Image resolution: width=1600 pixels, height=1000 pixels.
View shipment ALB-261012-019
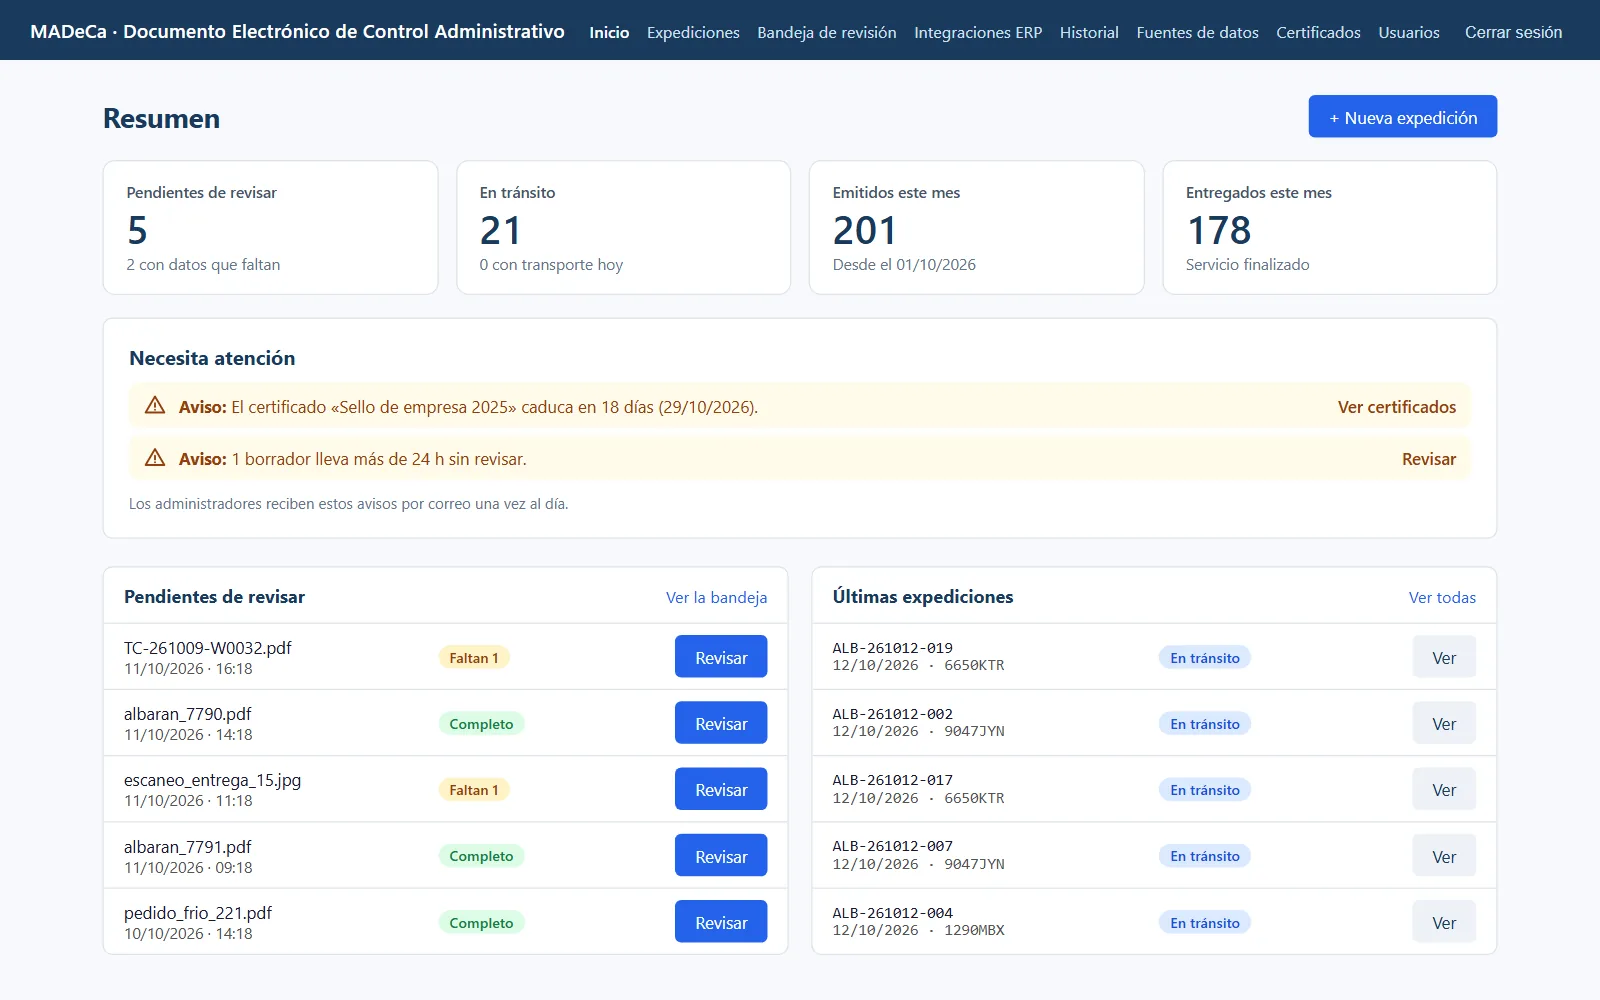(1444, 657)
